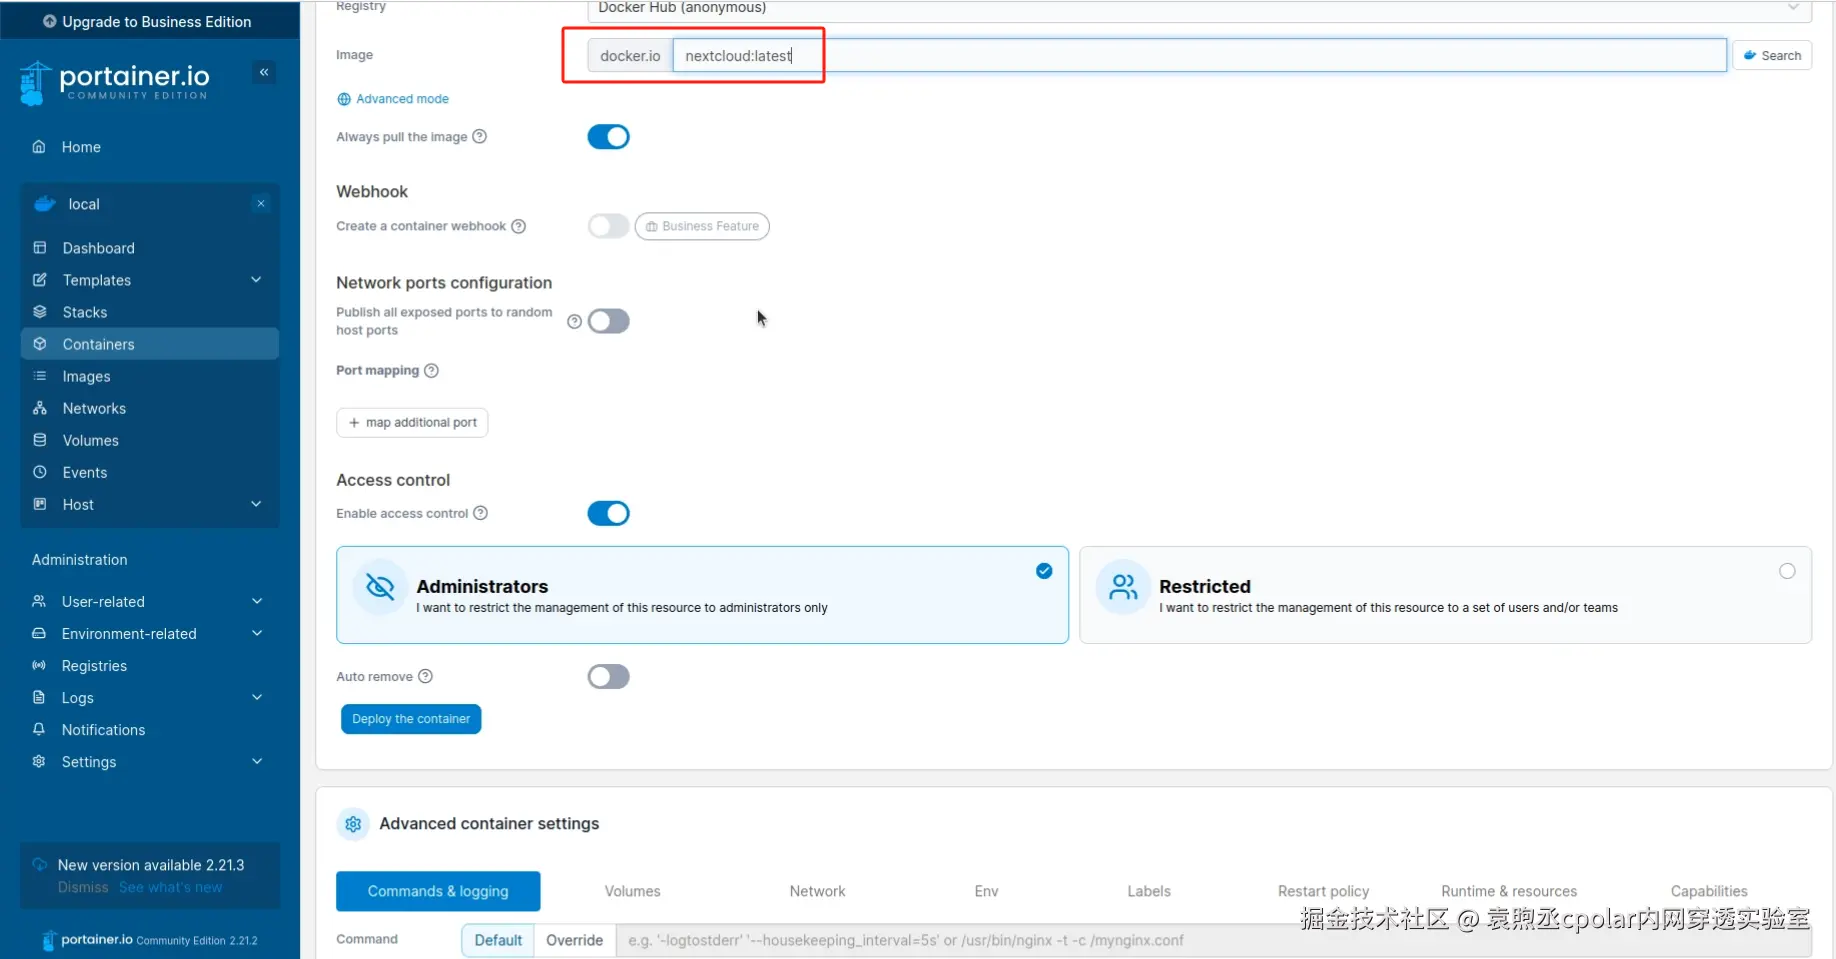The width and height of the screenshot is (1836, 959).
Task: Click the Templates edit icon
Action: click(x=40, y=280)
